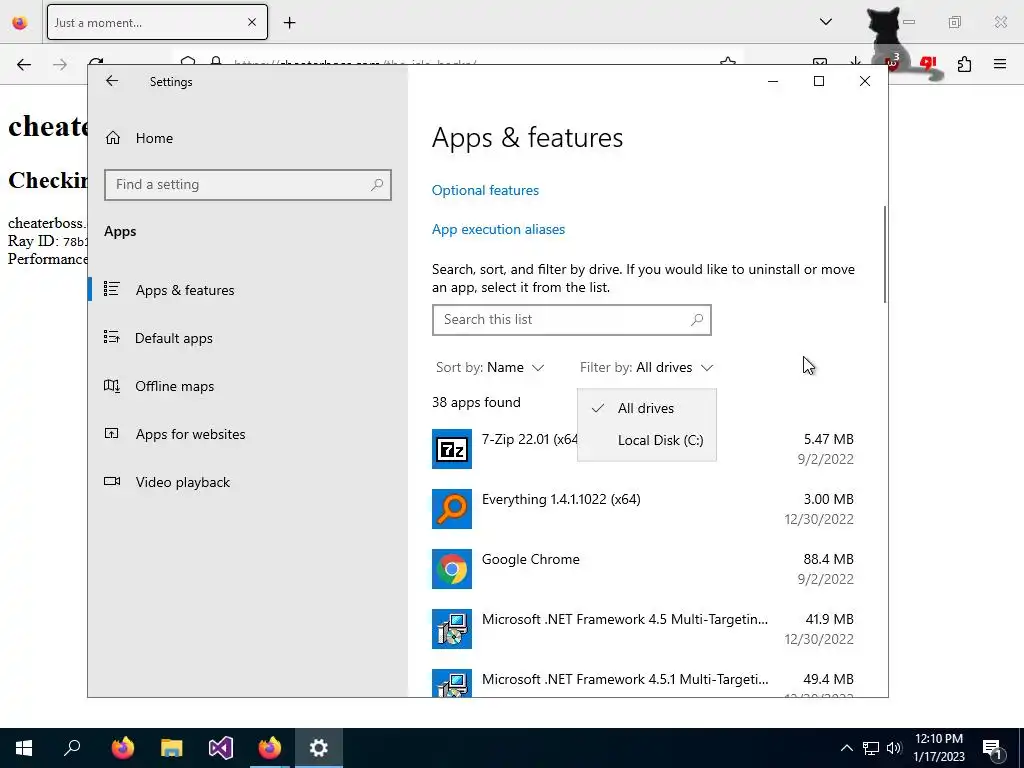Open File Explorer from taskbar
This screenshot has width=1024, height=768.
click(x=172, y=748)
